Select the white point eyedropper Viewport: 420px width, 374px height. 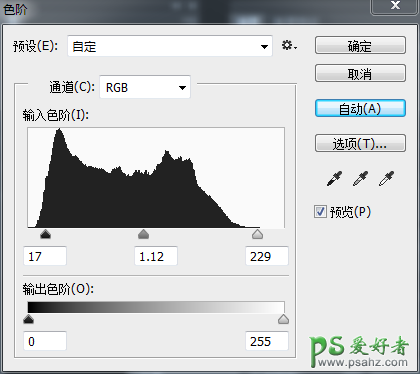tap(386, 178)
